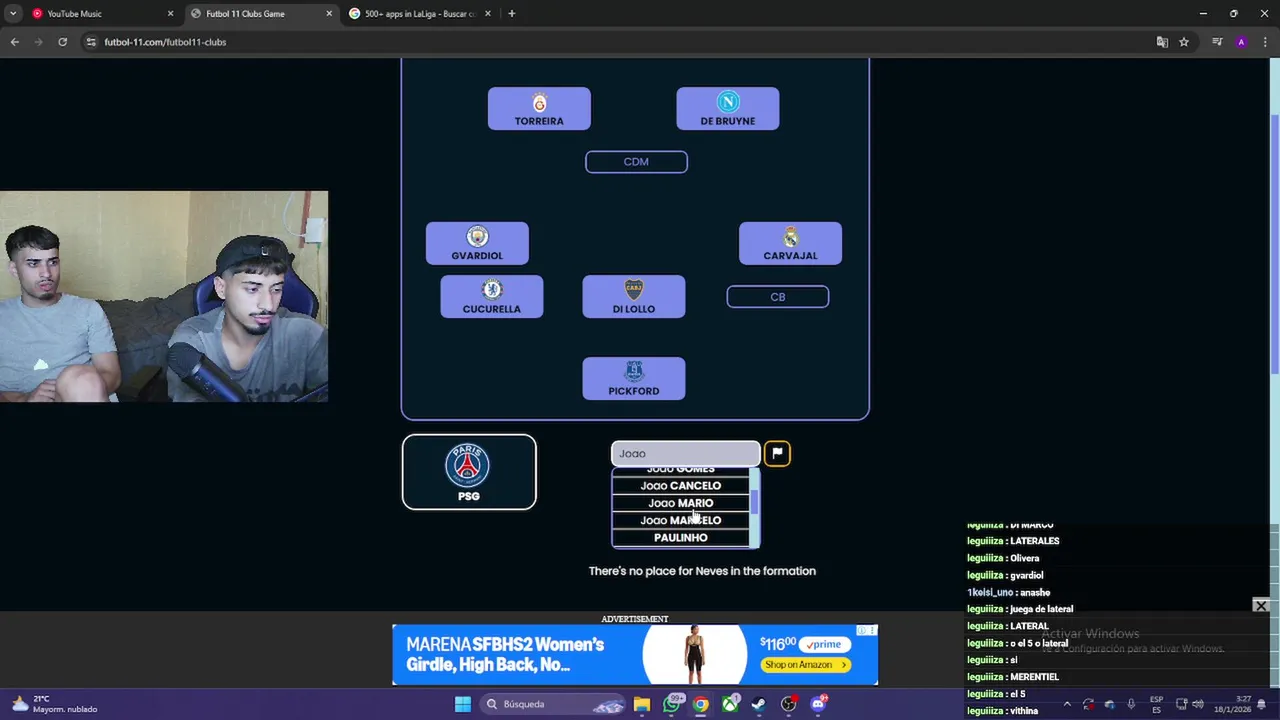1280x720 pixels.
Task: Click the empty CDM position slot
Action: tap(636, 161)
